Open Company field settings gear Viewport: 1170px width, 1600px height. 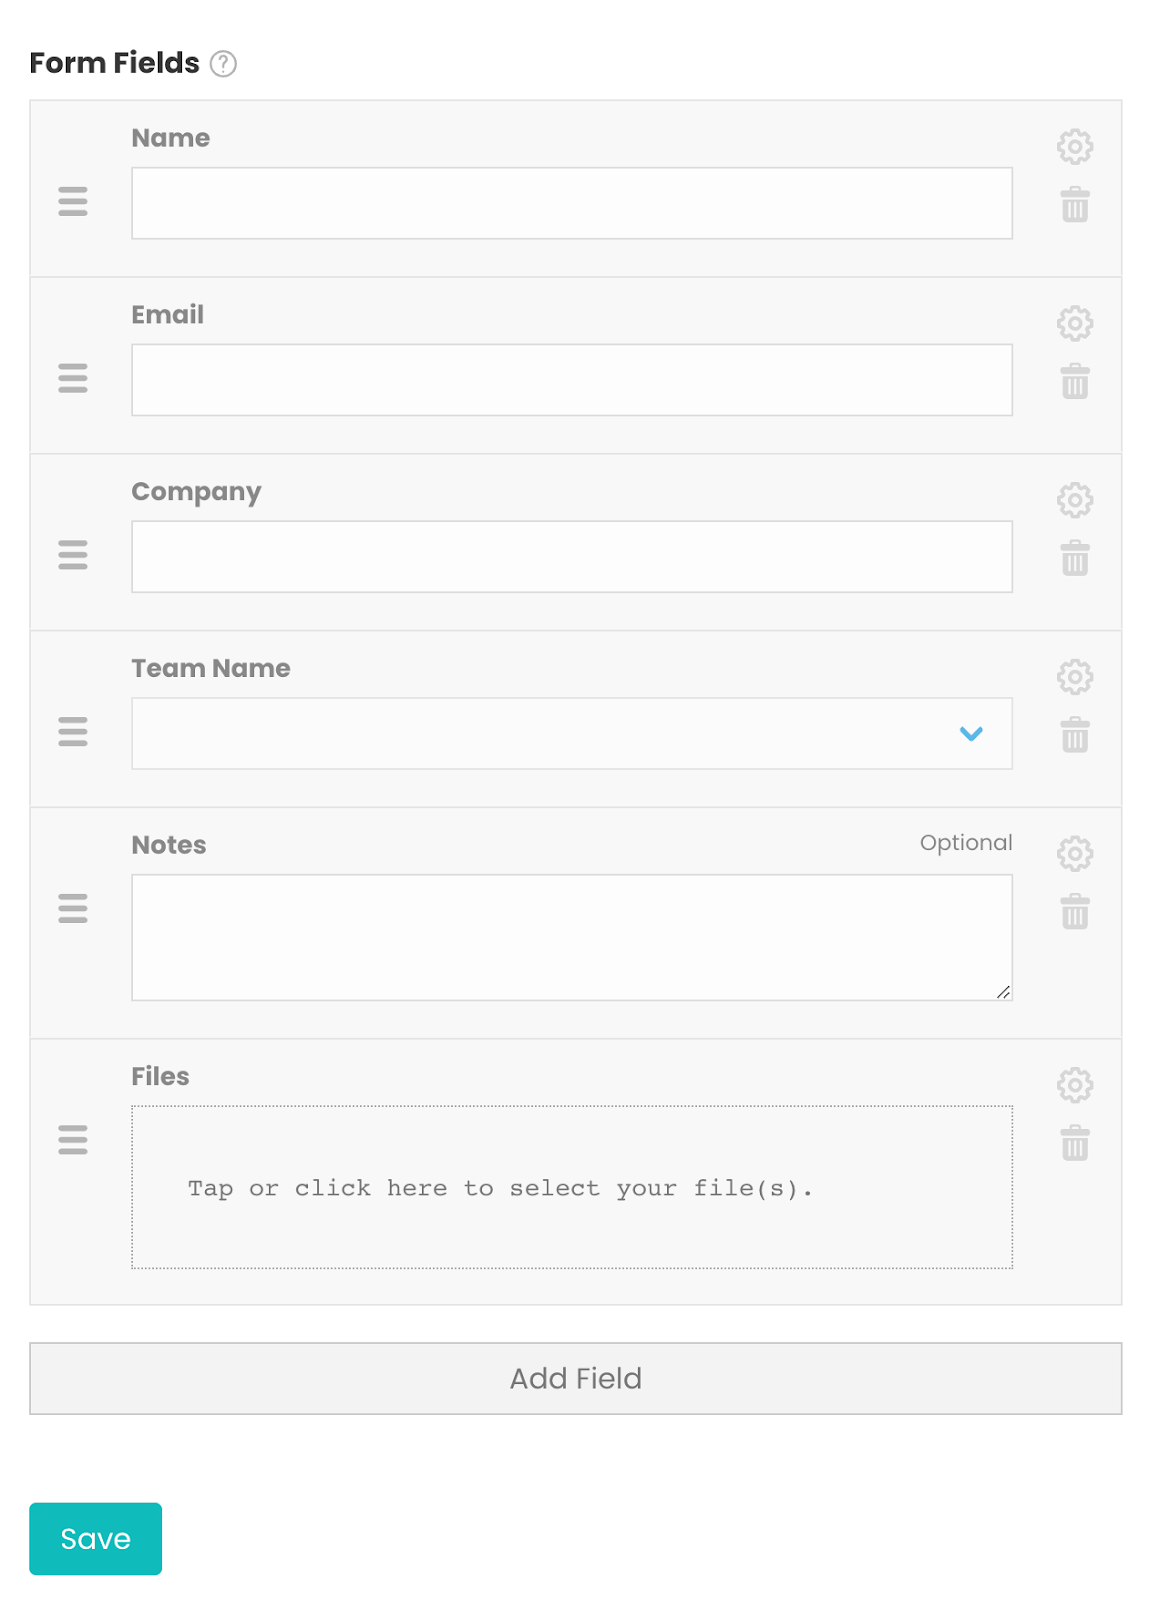(x=1074, y=500)
